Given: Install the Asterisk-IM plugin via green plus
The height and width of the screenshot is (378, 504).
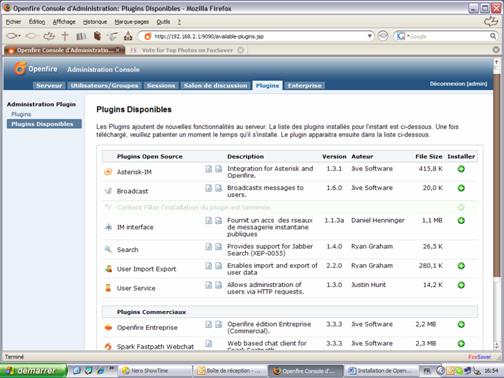Looking at the screenshot, I should coord(461,169).
